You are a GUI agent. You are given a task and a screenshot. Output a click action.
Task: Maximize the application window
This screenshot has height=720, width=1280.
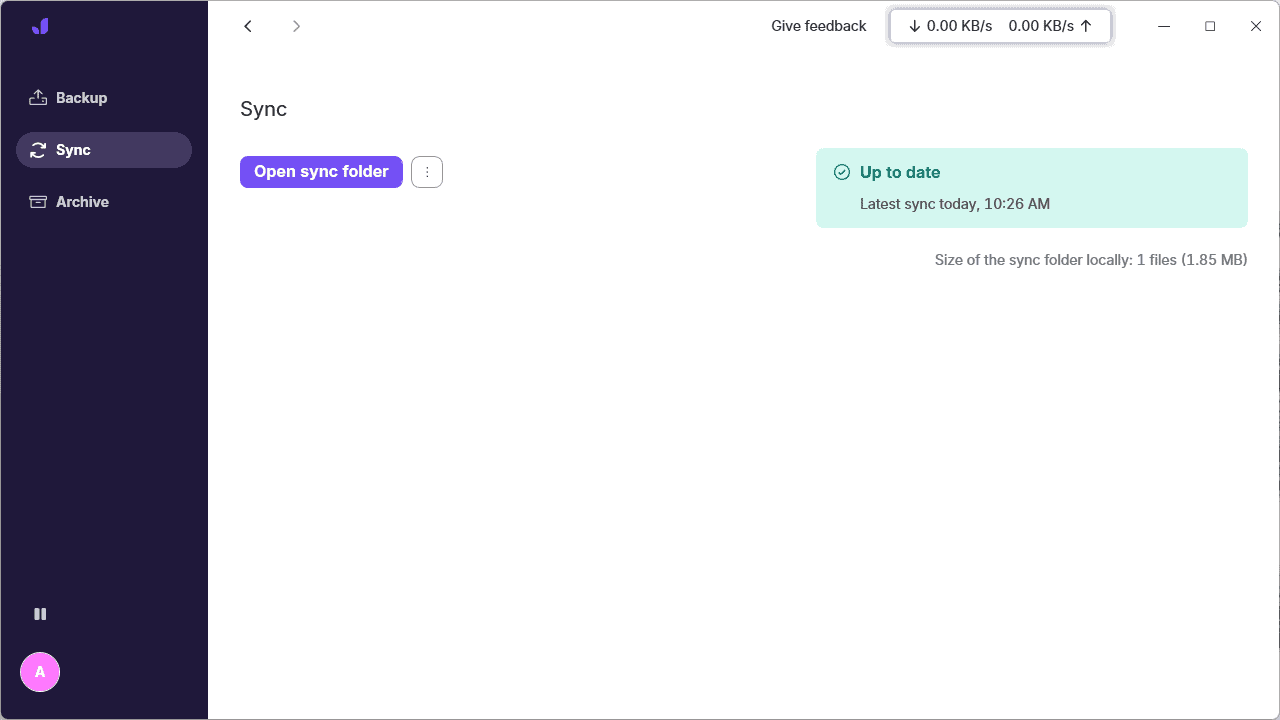coord(1210,26)
